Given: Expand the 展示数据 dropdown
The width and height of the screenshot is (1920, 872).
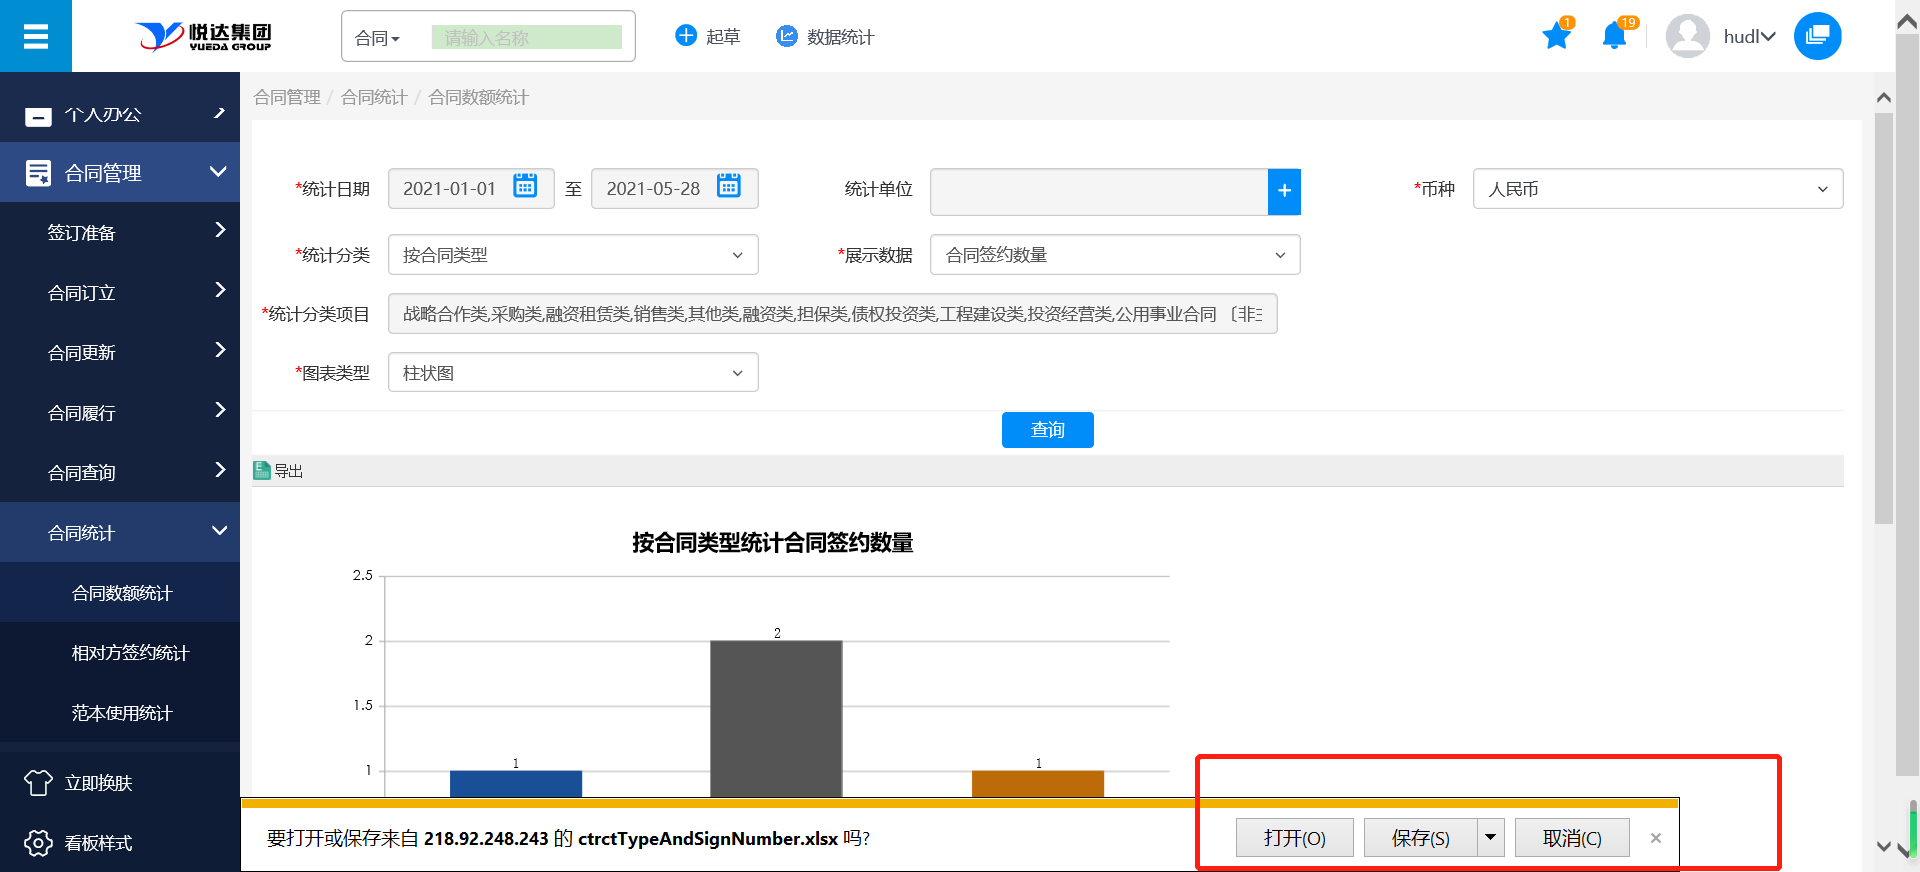Looking at the screenshot, I should pyautogui.click(x=1115, y=255).
